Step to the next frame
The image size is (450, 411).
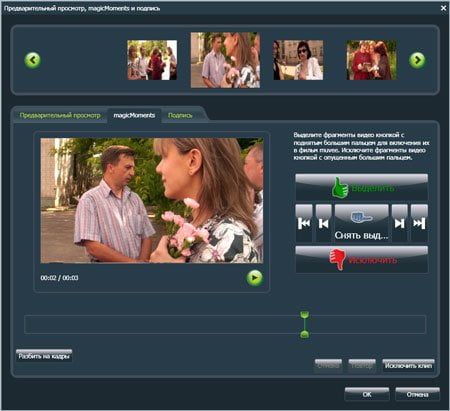[400, 223]
